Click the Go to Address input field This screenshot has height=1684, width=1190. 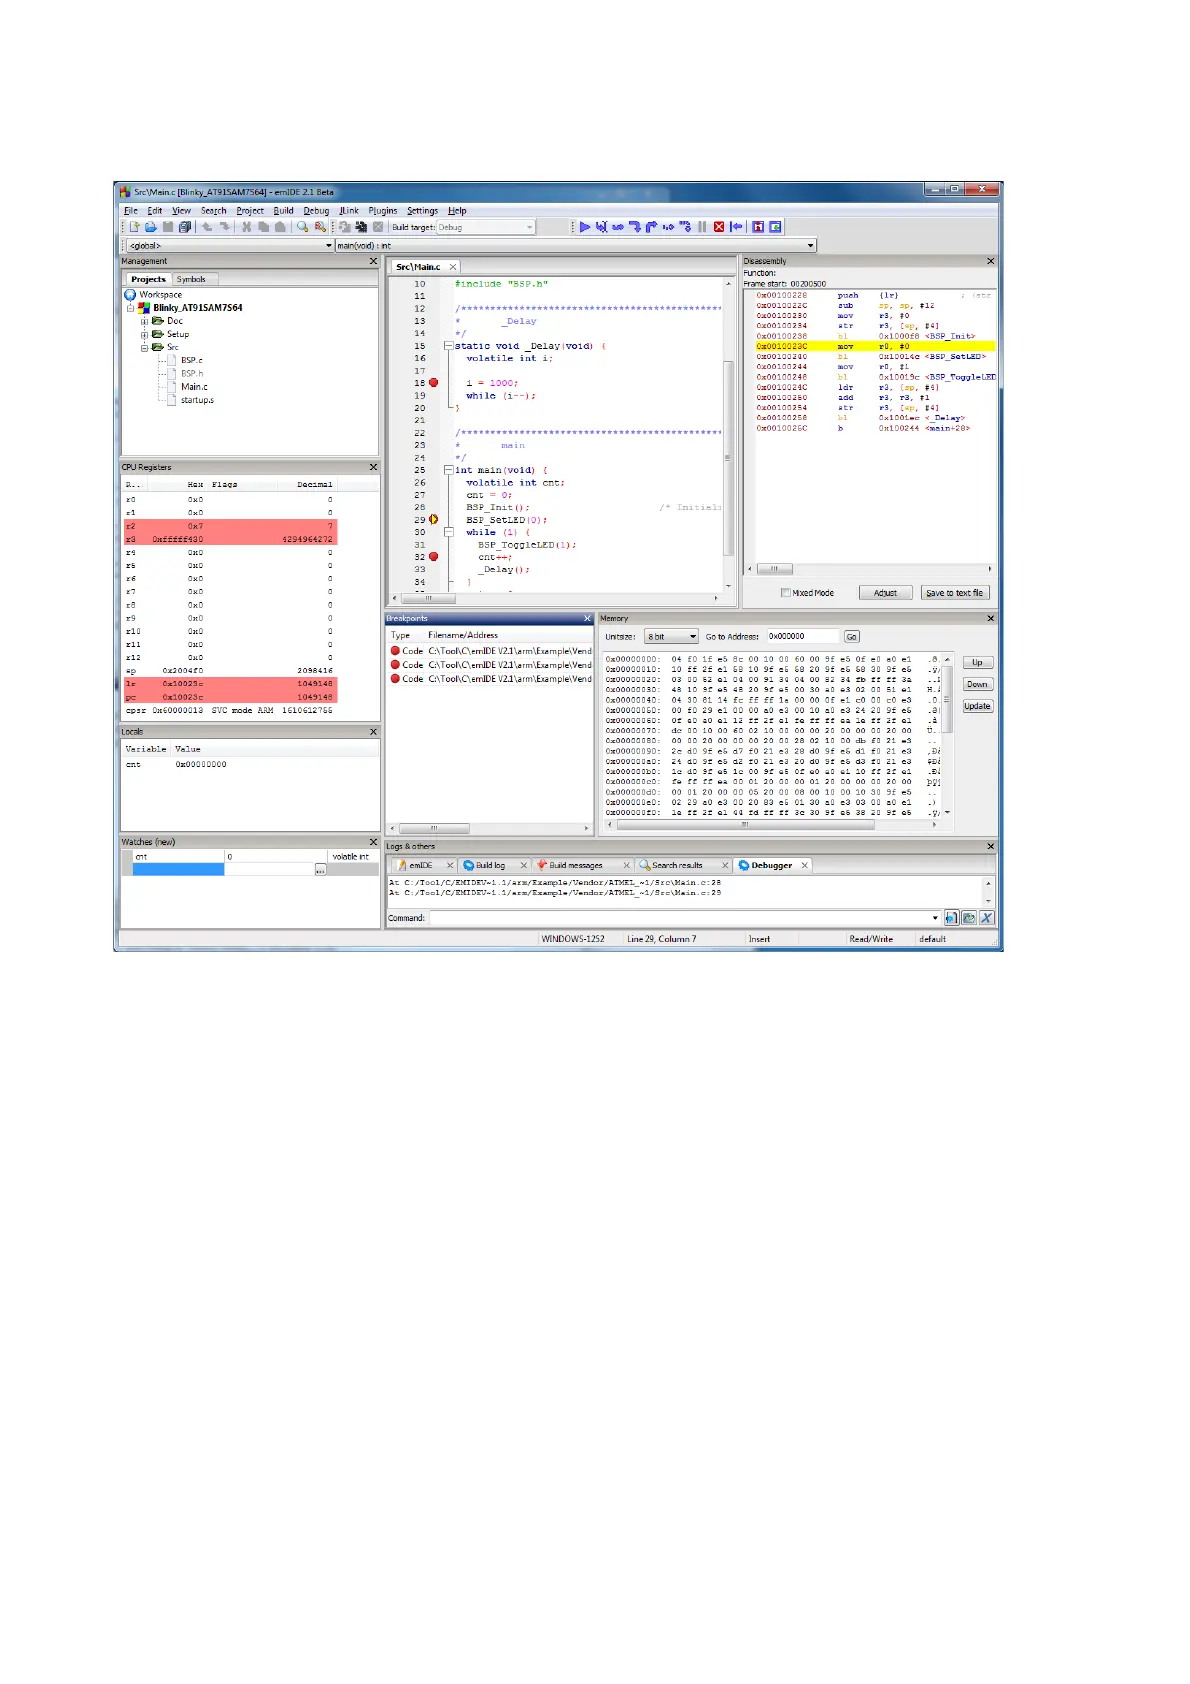click(802, 636)
